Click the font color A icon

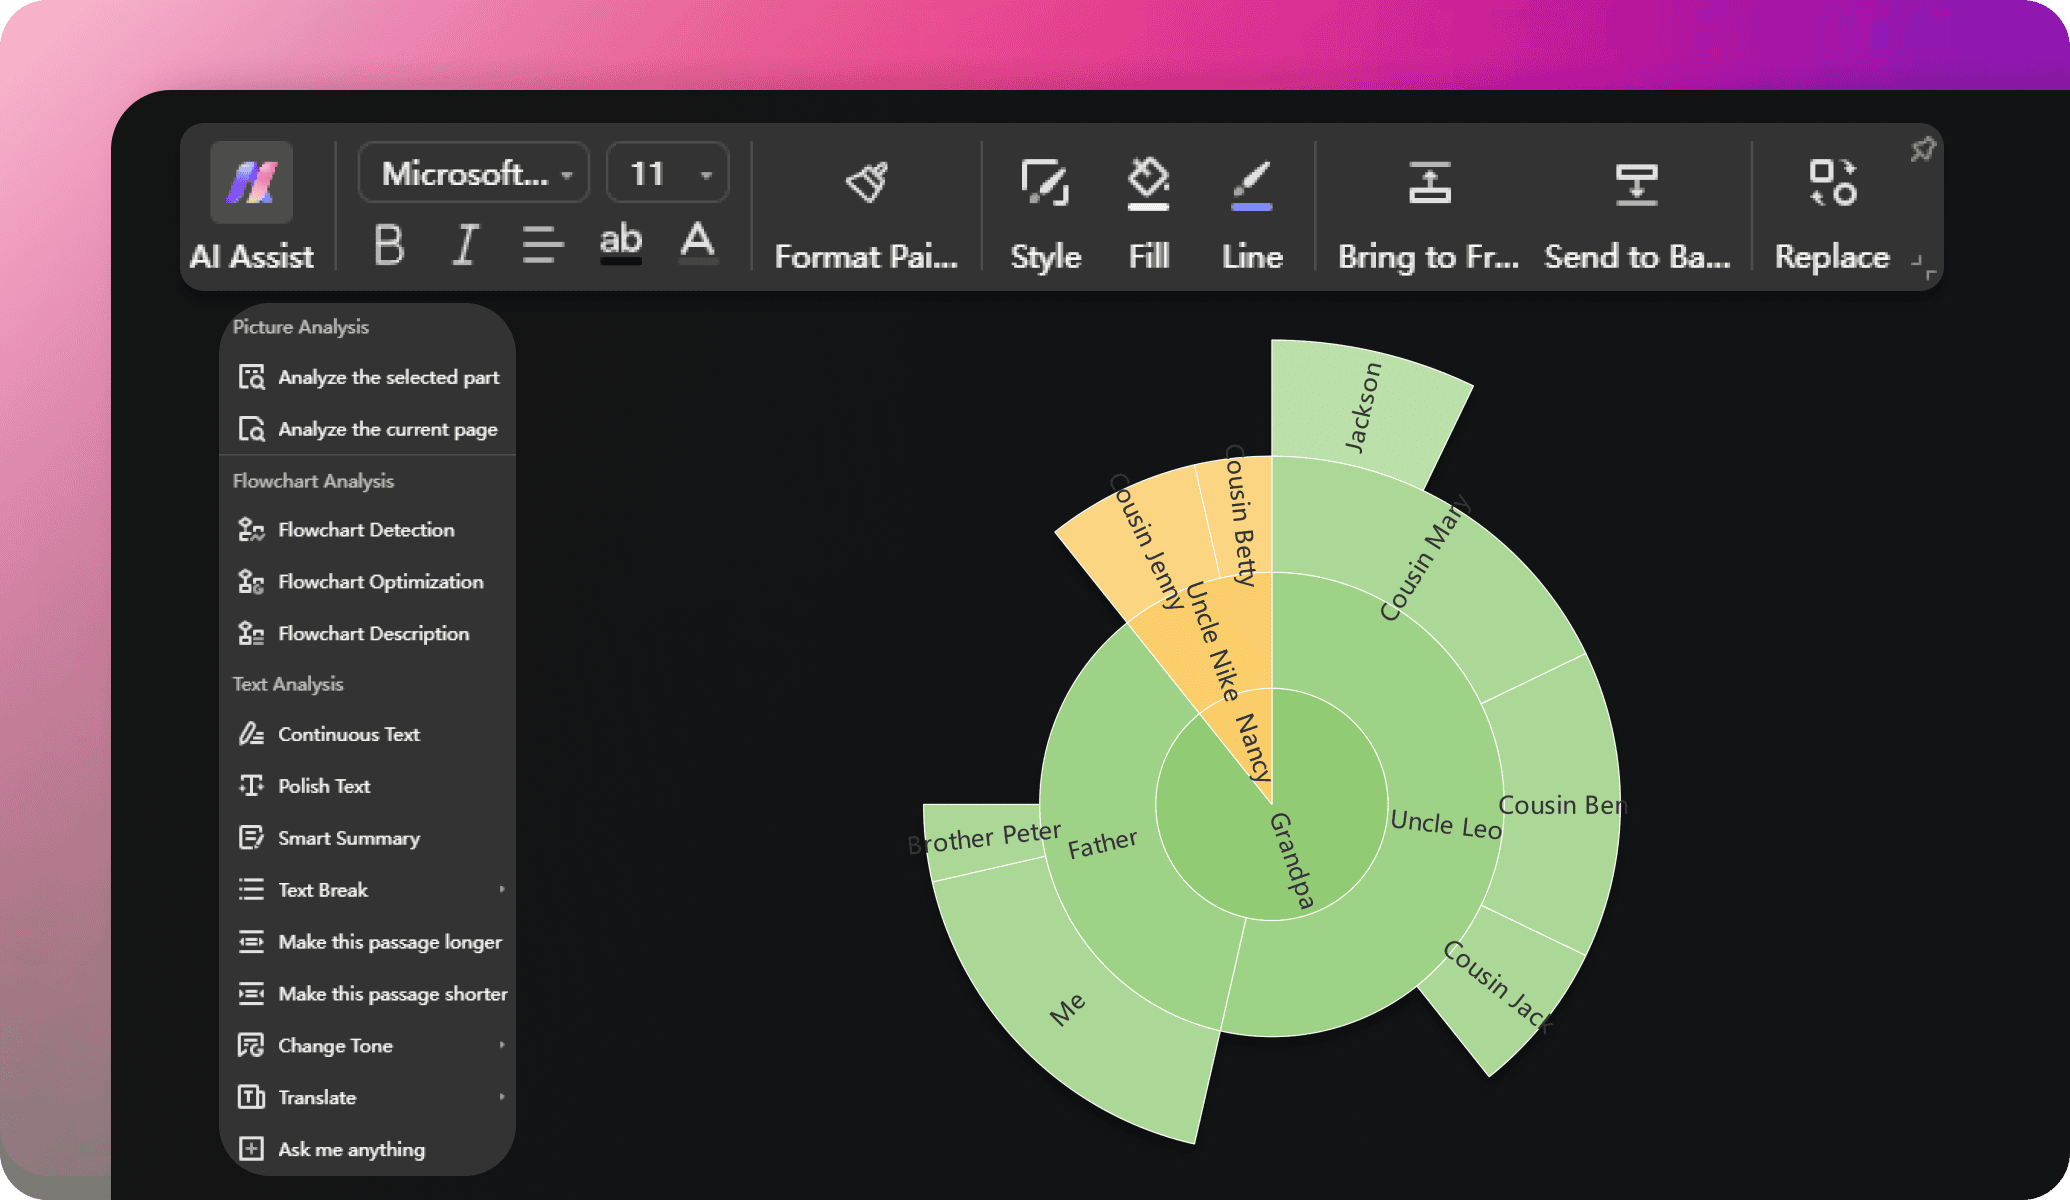pos(698,242)
